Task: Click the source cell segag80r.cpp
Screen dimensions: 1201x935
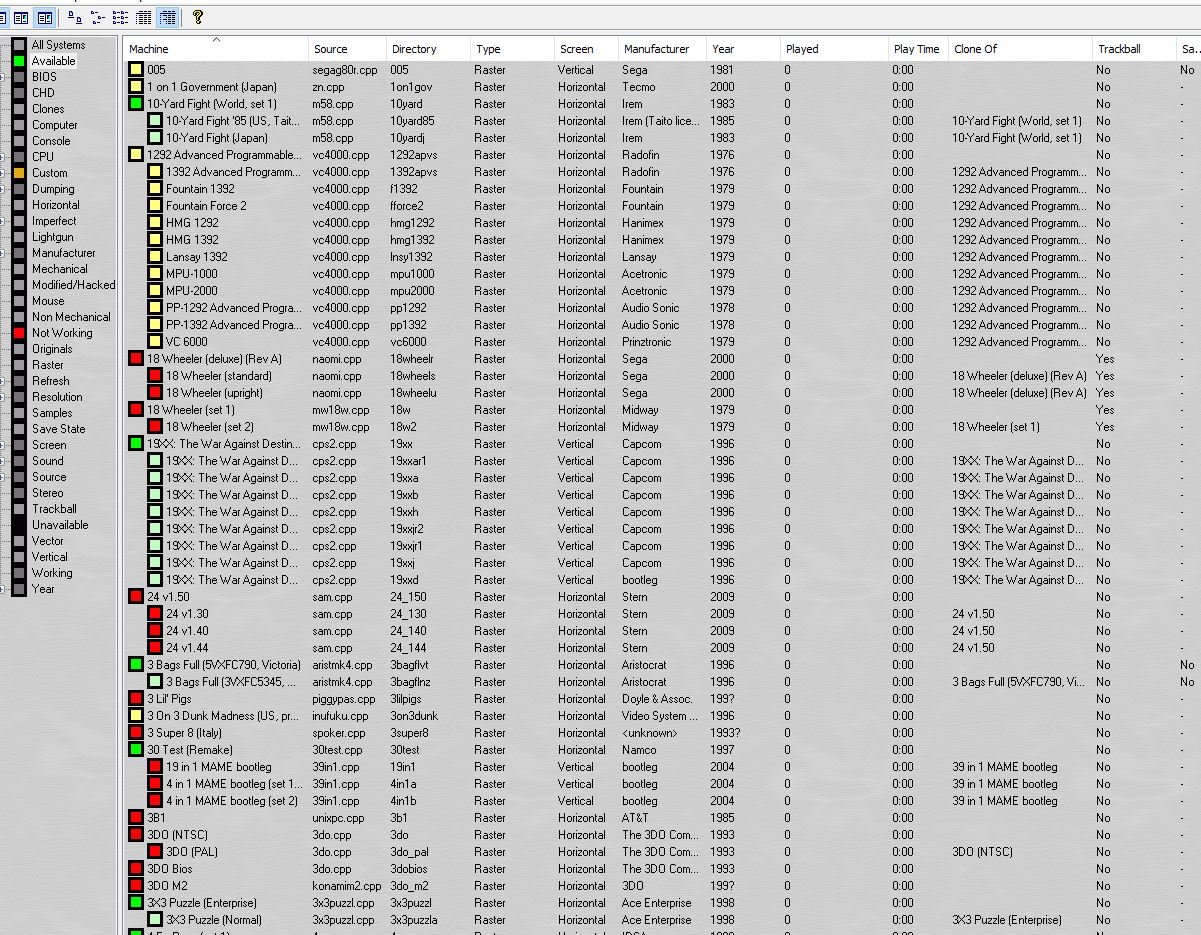Action: 345,70
